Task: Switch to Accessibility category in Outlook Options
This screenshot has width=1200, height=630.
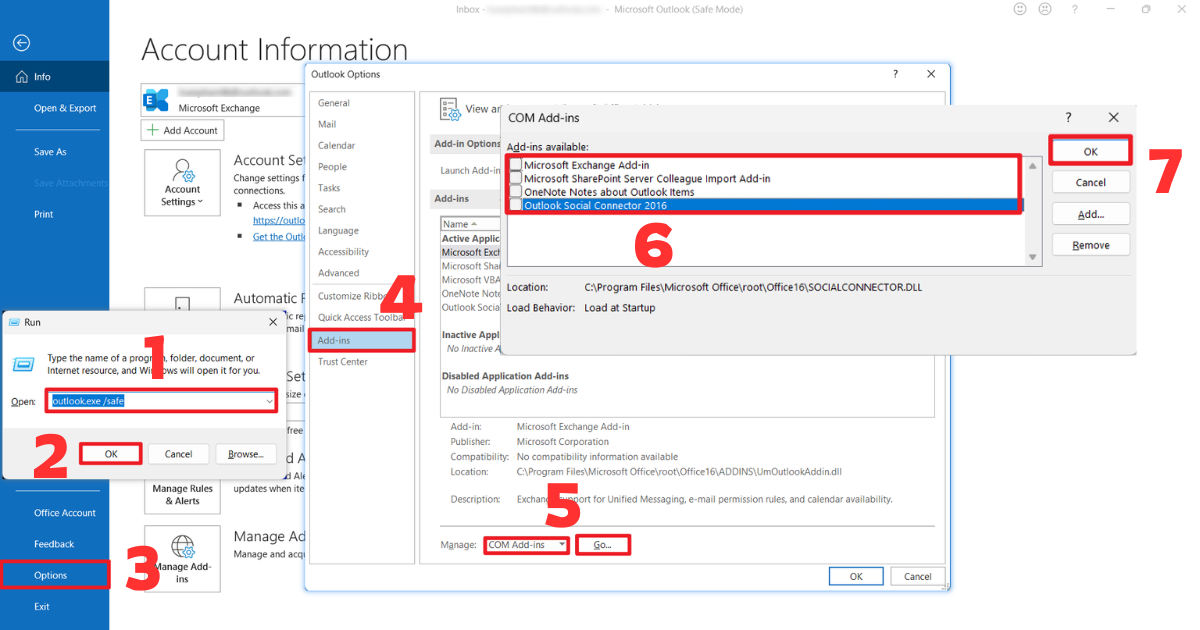Action: click(x=361, y=251)
